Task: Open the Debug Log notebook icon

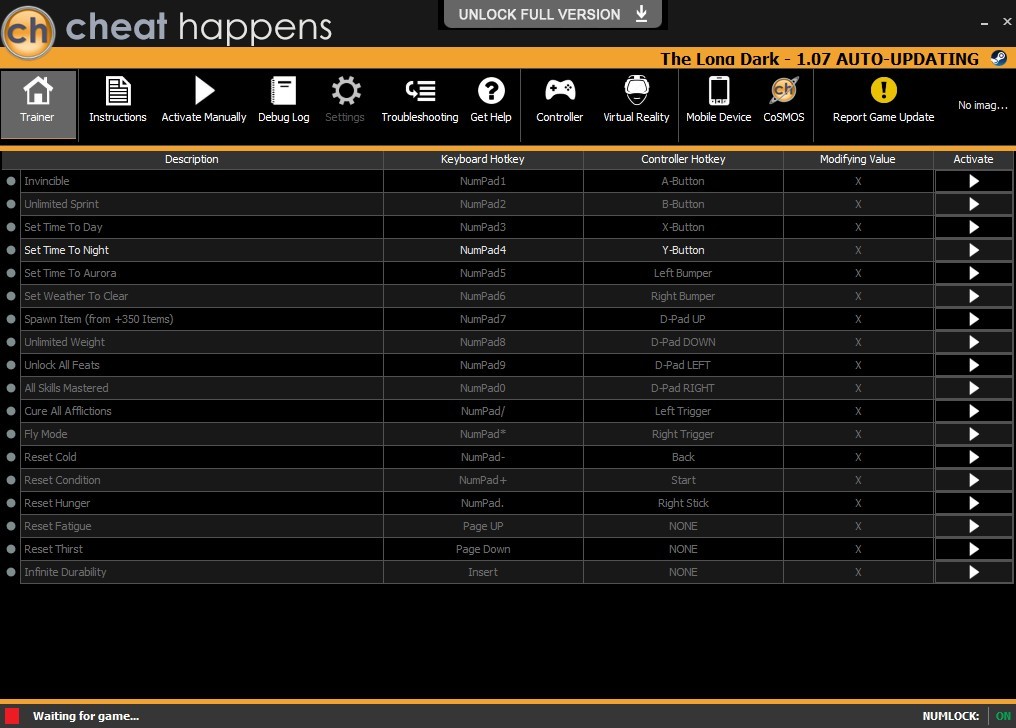Action: coord(283,91)
